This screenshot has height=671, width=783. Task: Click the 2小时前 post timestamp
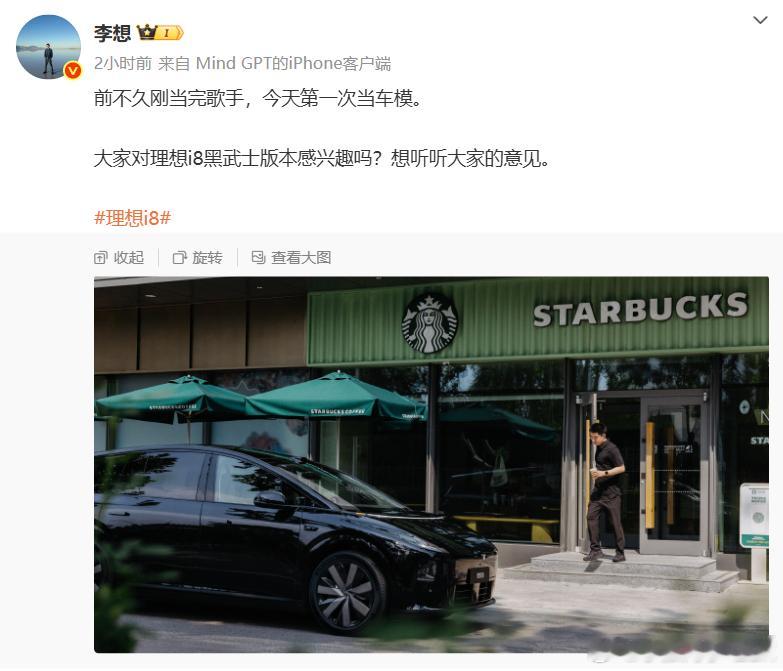[123, 63]
